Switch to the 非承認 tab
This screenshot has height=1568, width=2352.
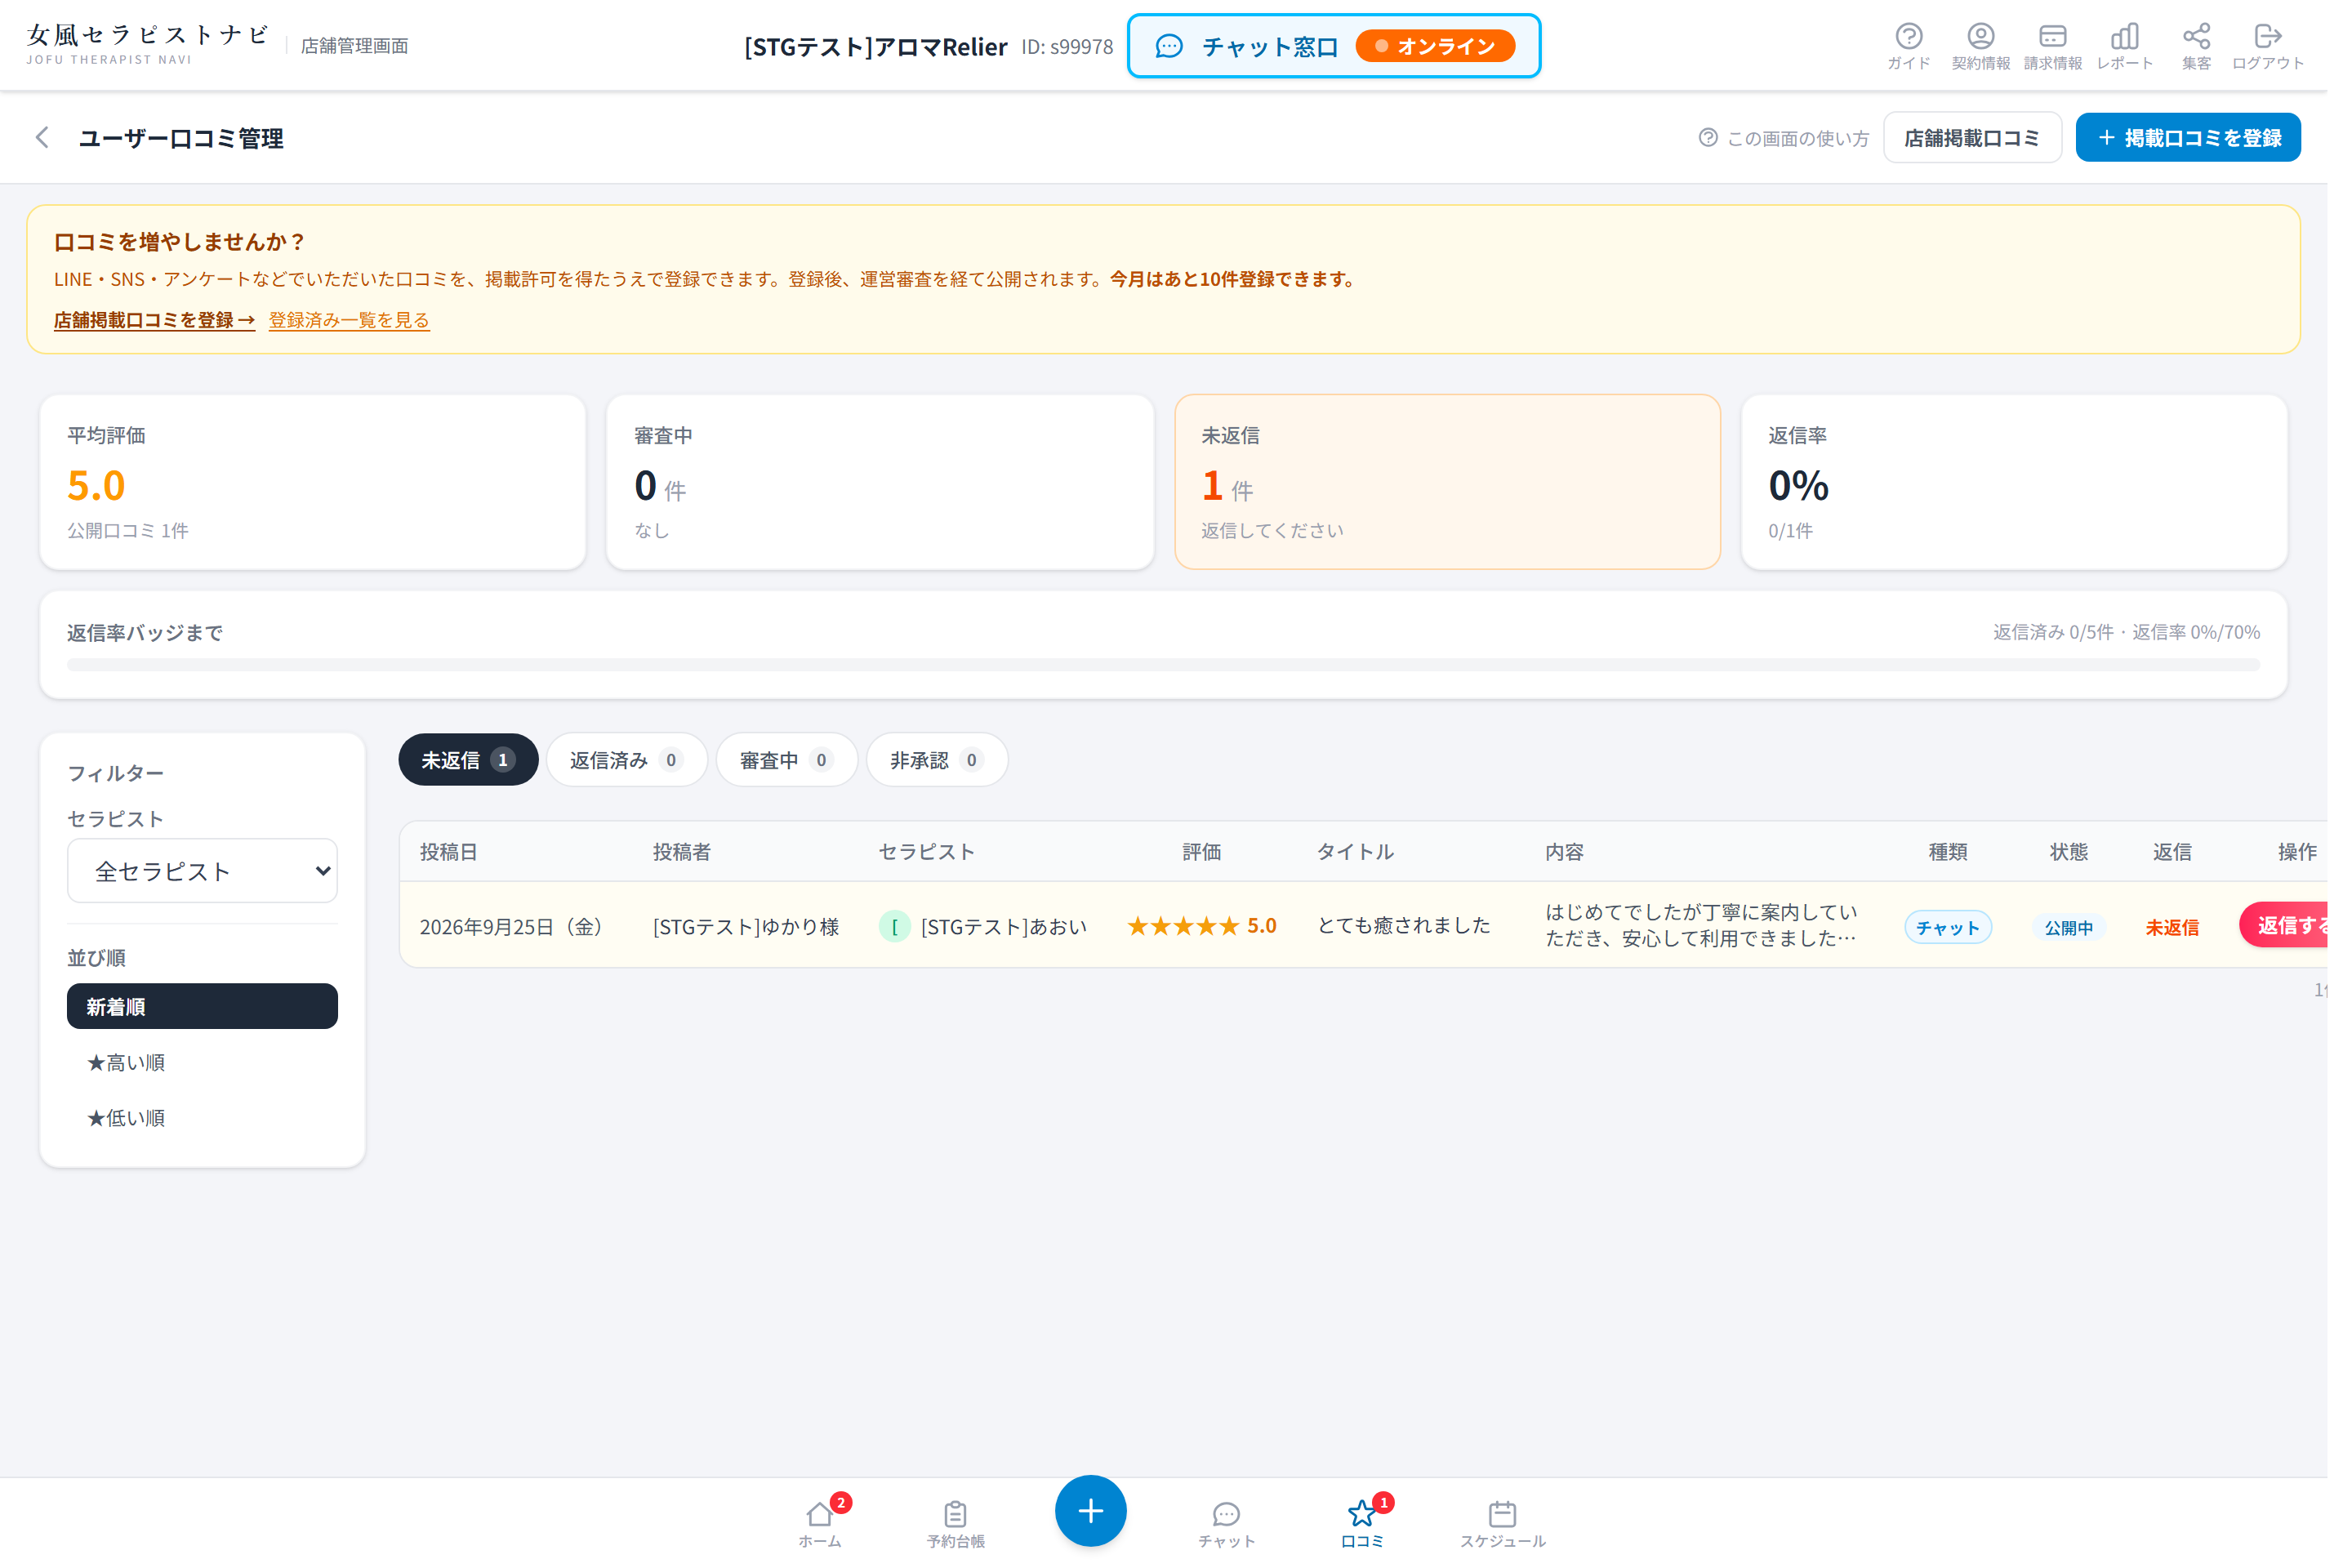946,768
